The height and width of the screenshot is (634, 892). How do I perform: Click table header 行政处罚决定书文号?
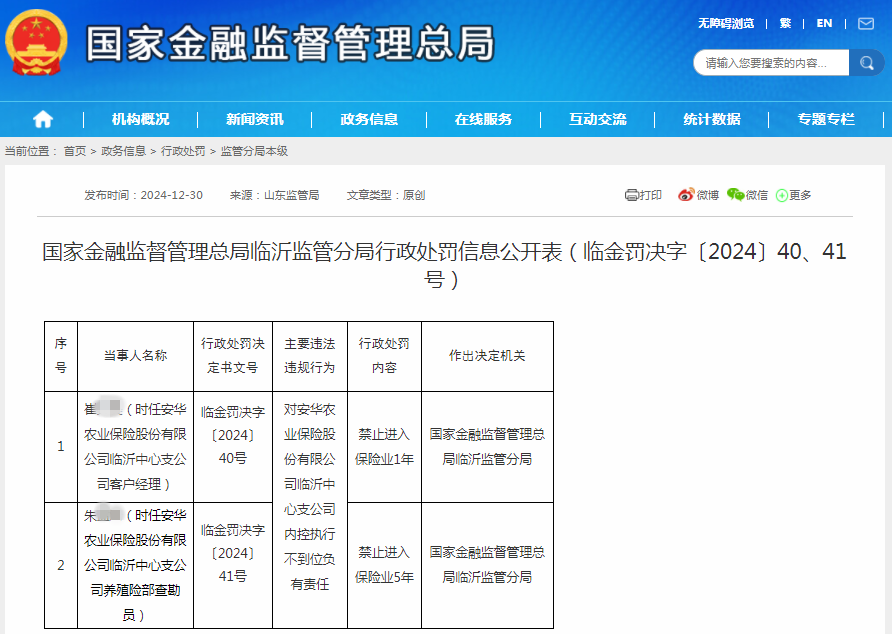[x=233, y=356]
